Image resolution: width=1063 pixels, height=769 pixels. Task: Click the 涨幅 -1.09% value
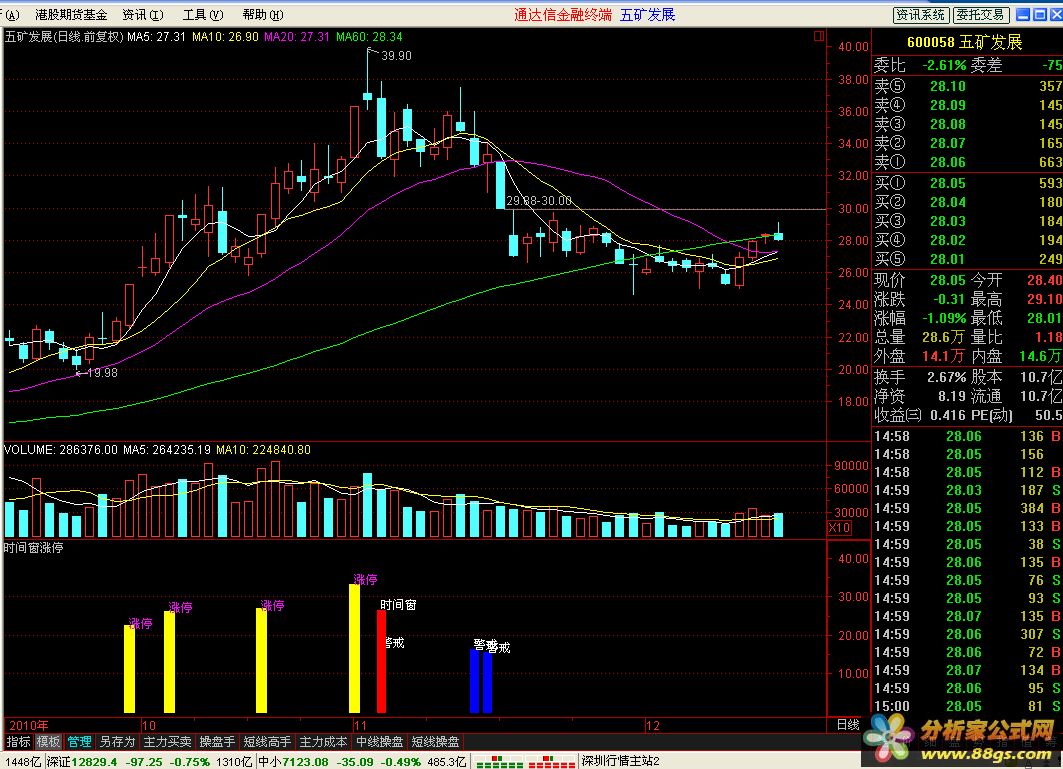pos(944,318)
